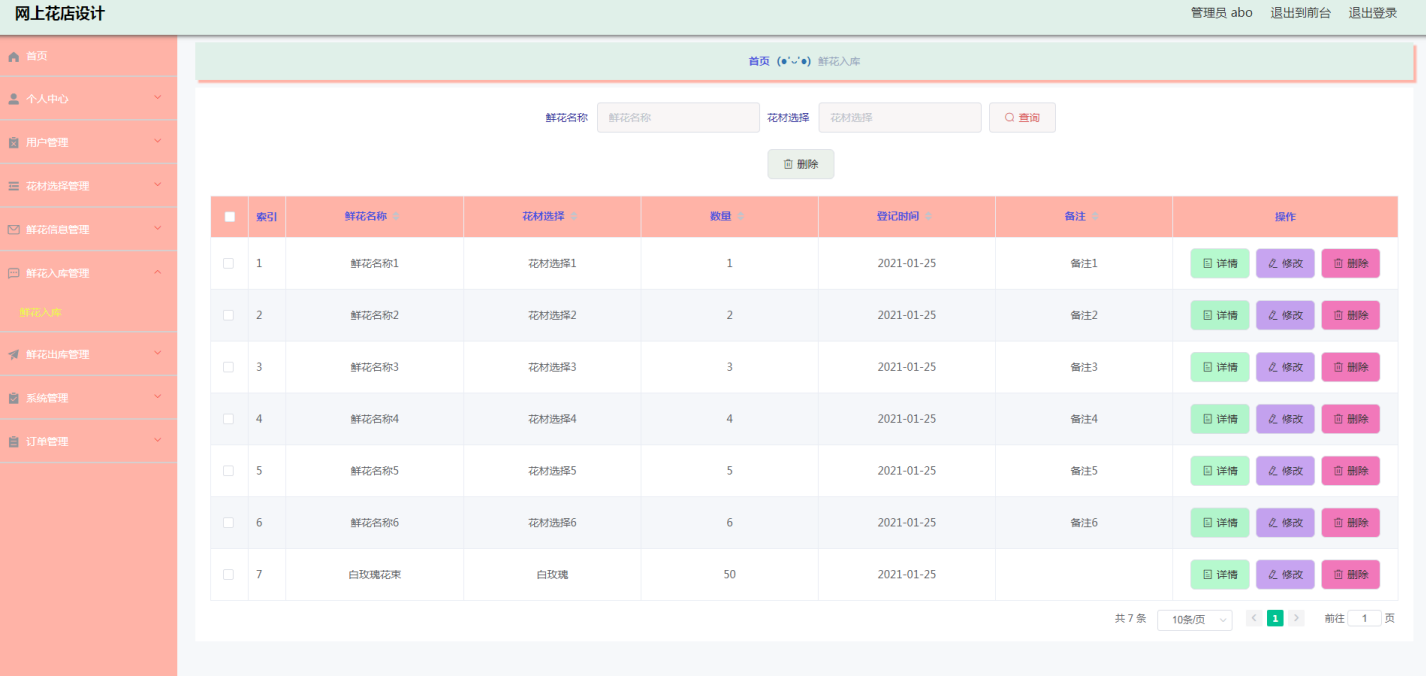
Task: Click 修改 for 鲜花名称2 row
Action: pyautogui.click(x=1285, y=315)
